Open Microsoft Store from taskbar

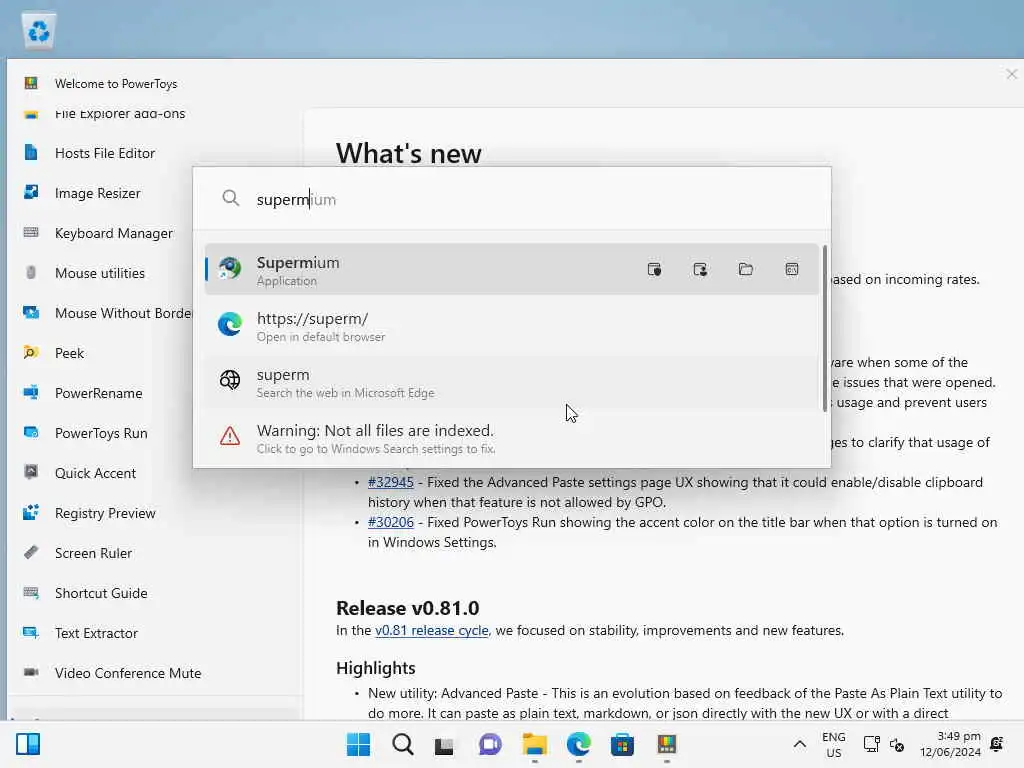[x=622, y=744]
